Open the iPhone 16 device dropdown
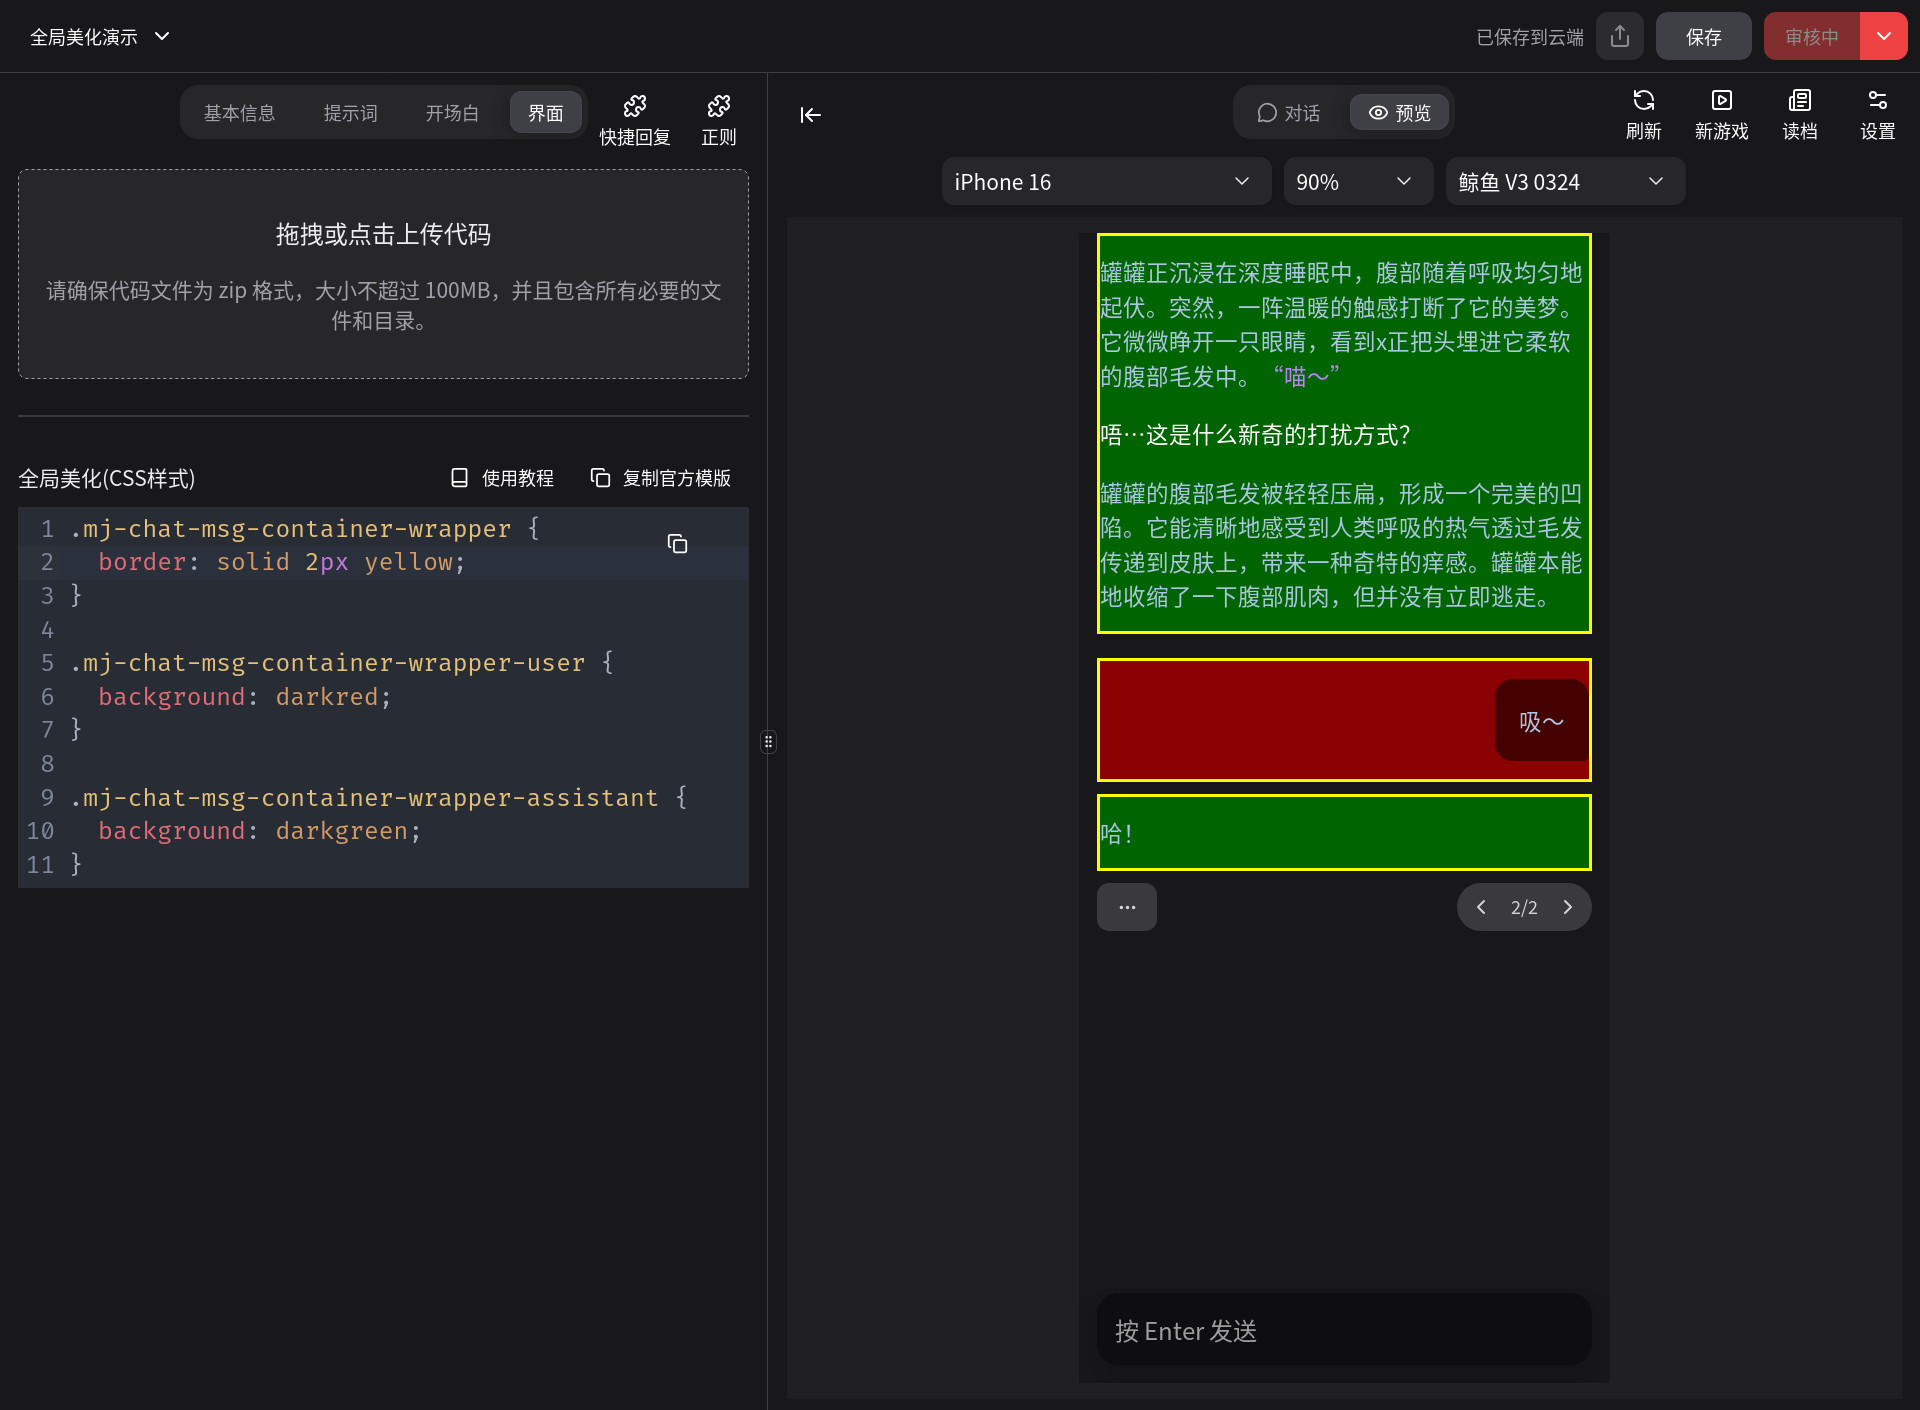1920x1410 pixels. point(1105,182)
